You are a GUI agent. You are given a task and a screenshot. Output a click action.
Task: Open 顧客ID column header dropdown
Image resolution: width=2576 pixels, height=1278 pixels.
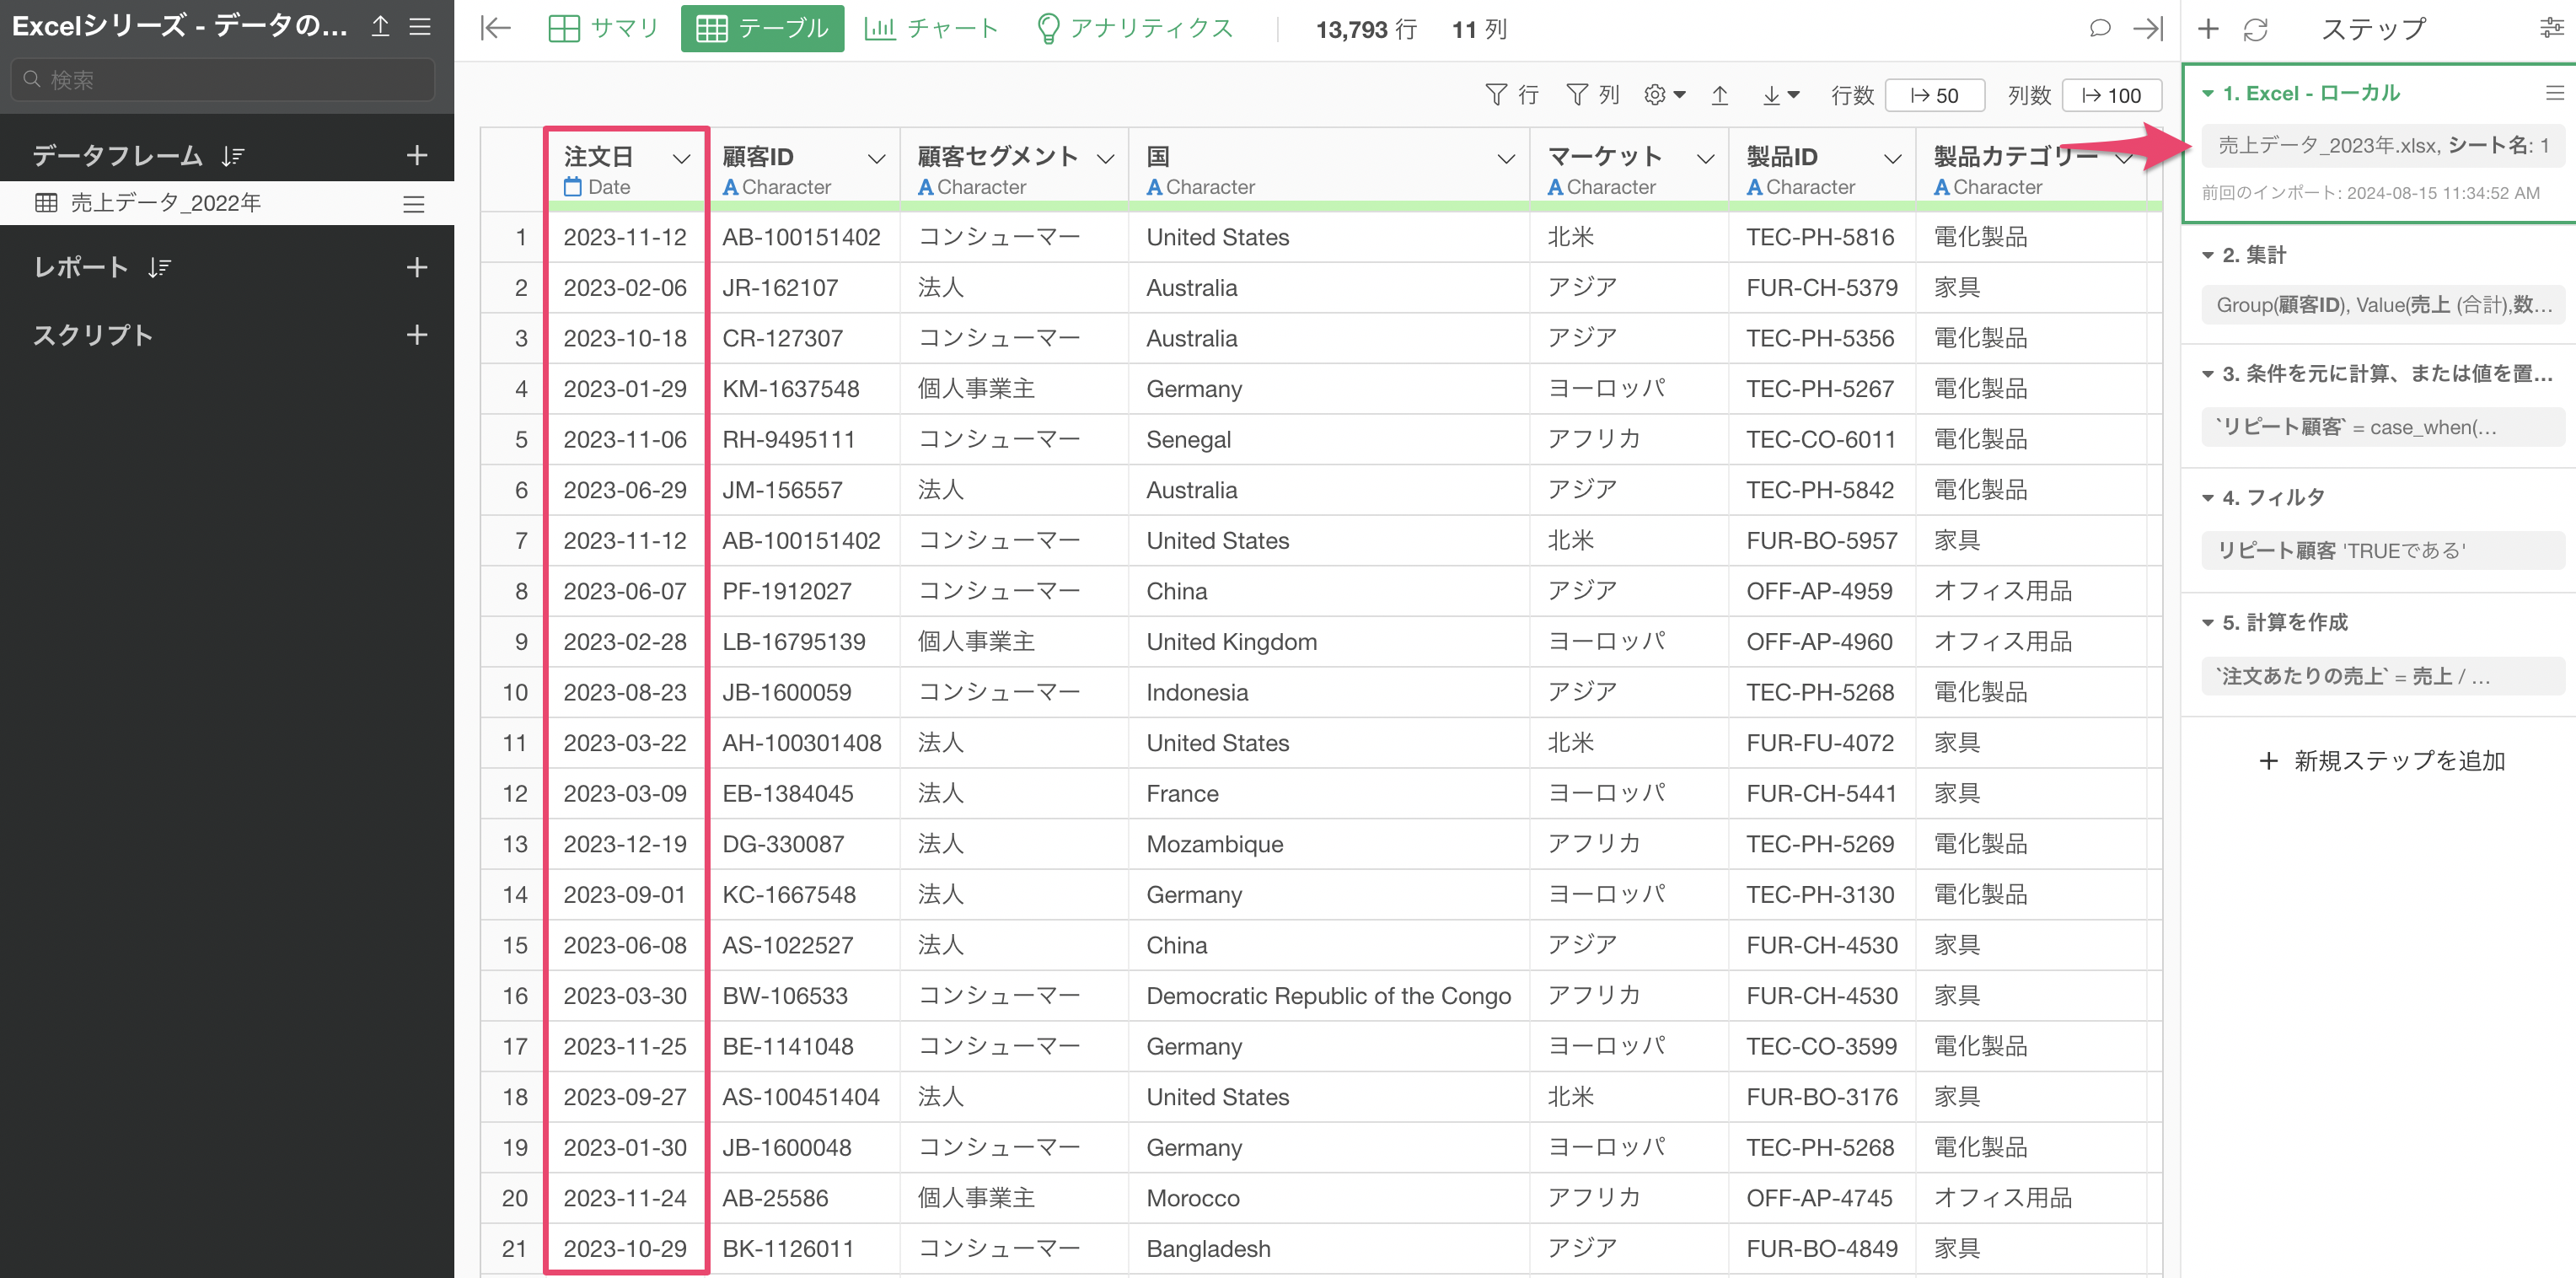coord(876,159)
